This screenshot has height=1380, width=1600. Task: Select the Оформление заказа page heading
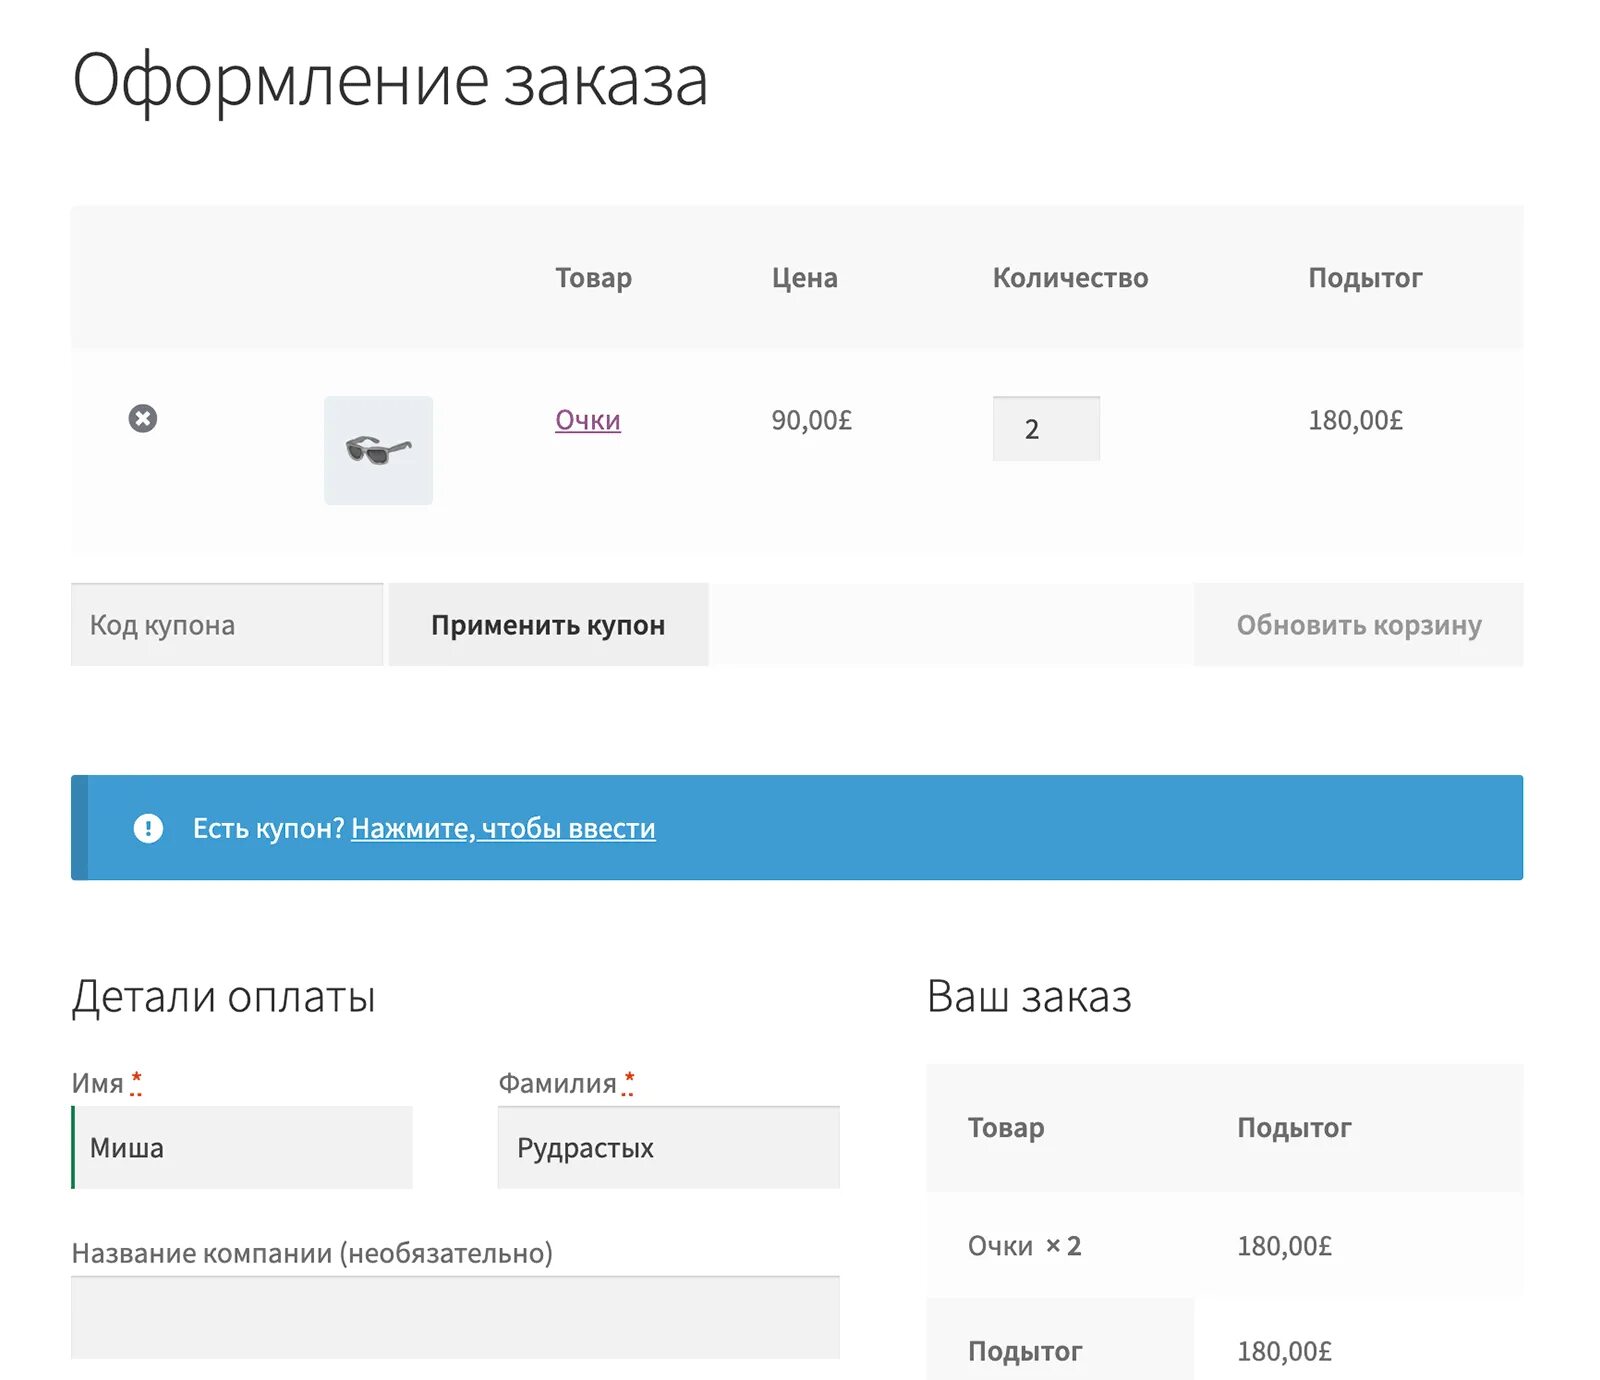click(x=390, y=82)
